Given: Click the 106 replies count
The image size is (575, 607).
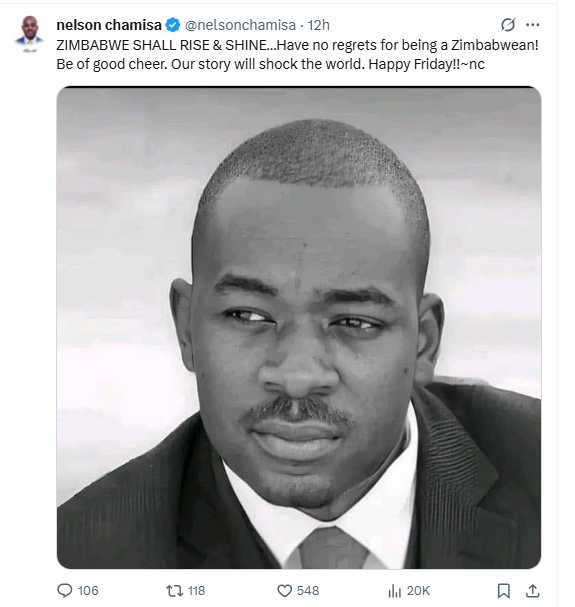Looking at the screenshot, I should pos(88,591).
